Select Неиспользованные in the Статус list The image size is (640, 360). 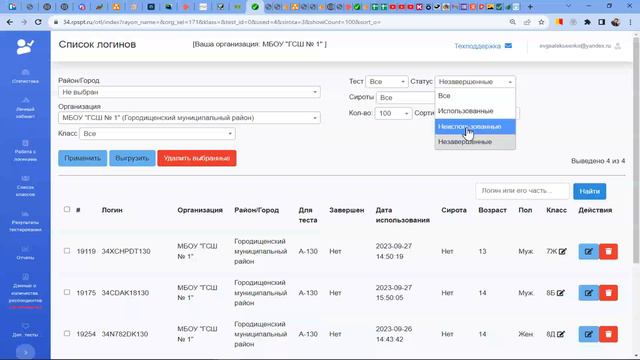[x=475, y=127]
